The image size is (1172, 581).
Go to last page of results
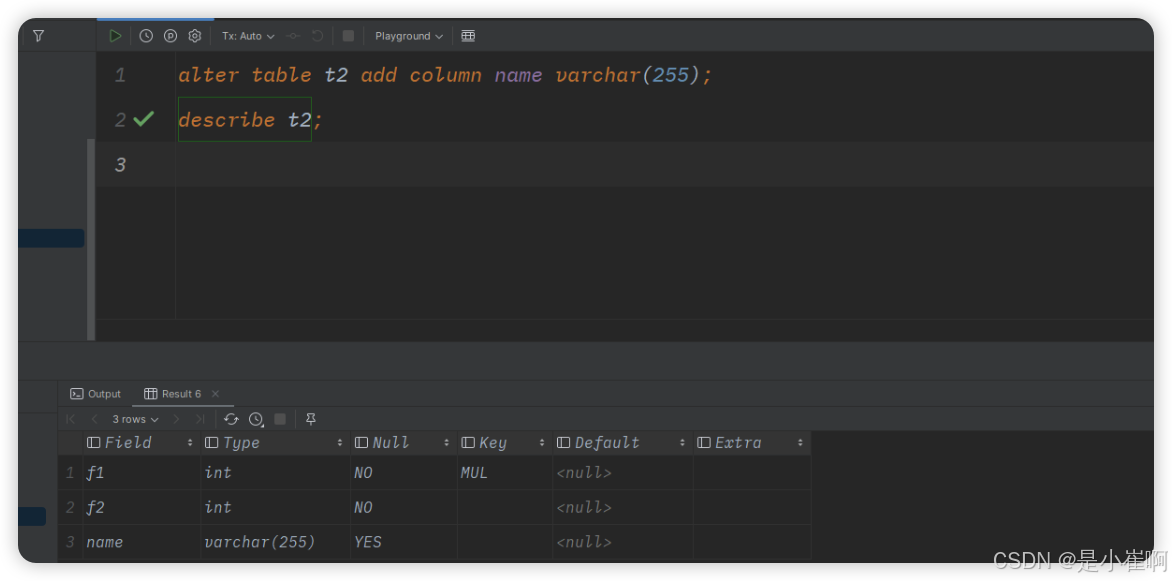(200, 419)
